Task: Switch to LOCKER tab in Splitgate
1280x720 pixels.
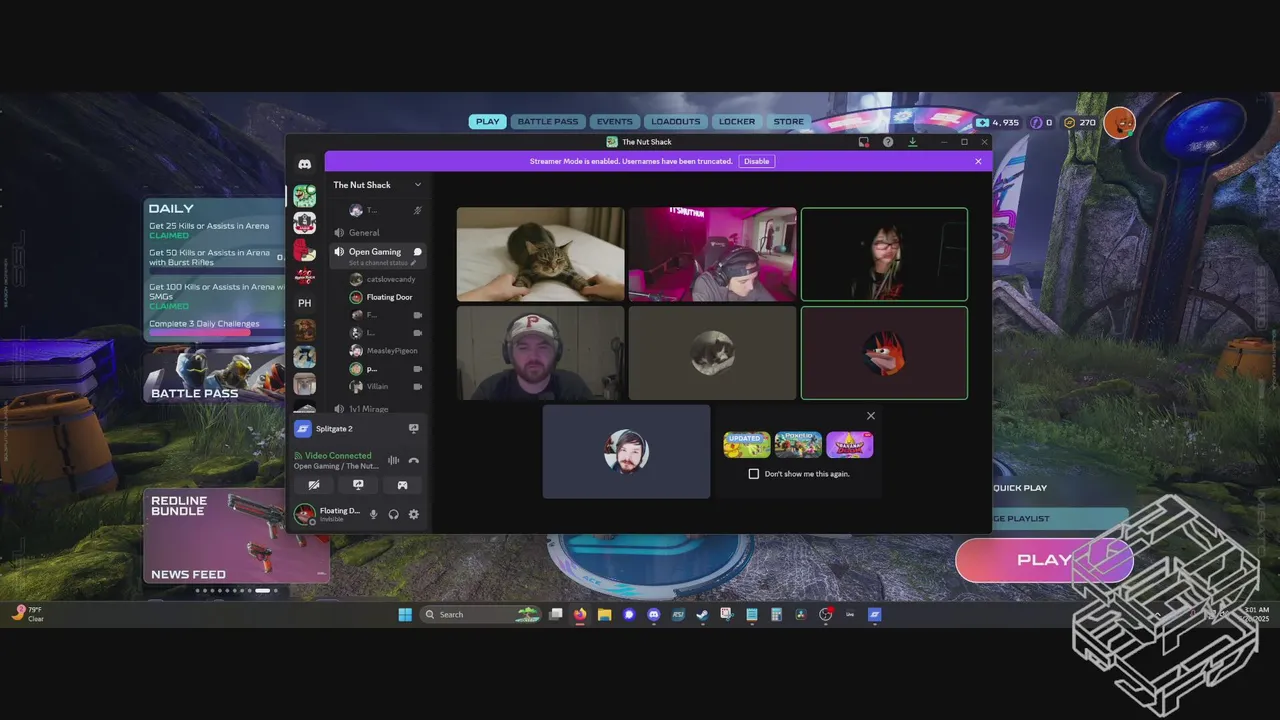Action: (x=737, y=122)
